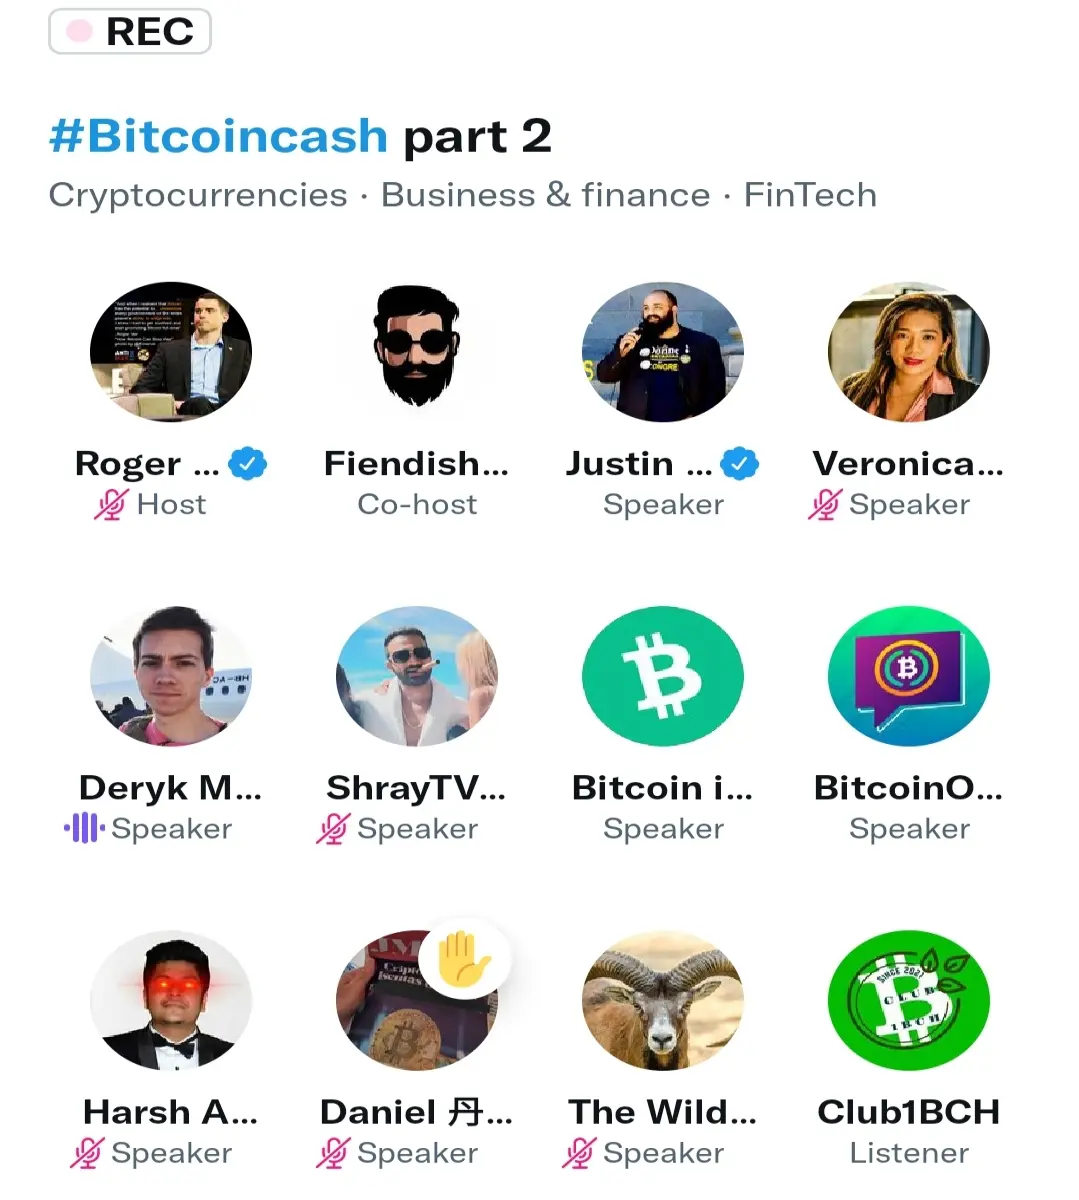This screenshot has width=1079, height=1200.
Task: Click ShrayTV's muted microphone icon
Action: point(333,828)
